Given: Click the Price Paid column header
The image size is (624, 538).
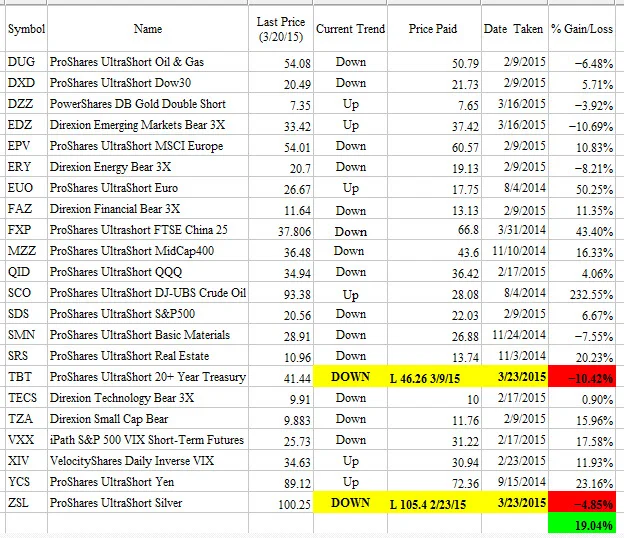Looking at the screenshot, I should pos(434,29).
